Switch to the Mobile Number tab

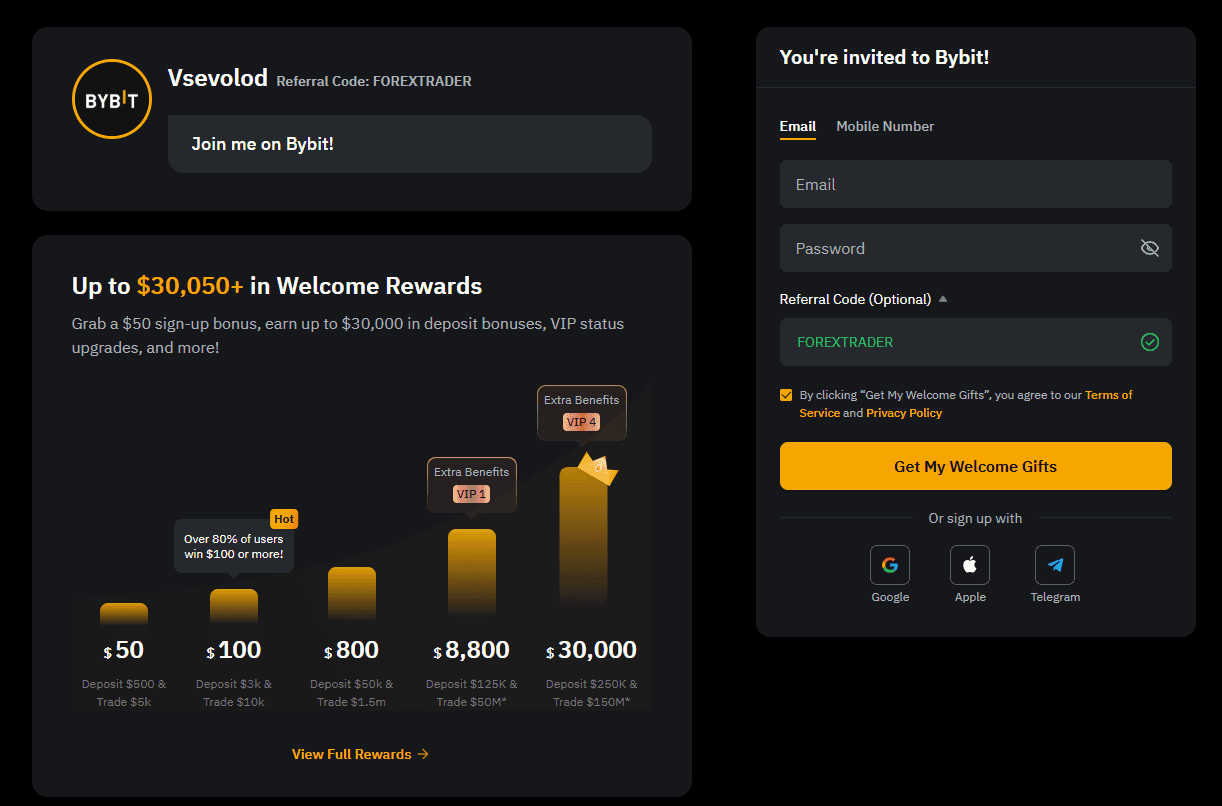click(x=885, y=126)
